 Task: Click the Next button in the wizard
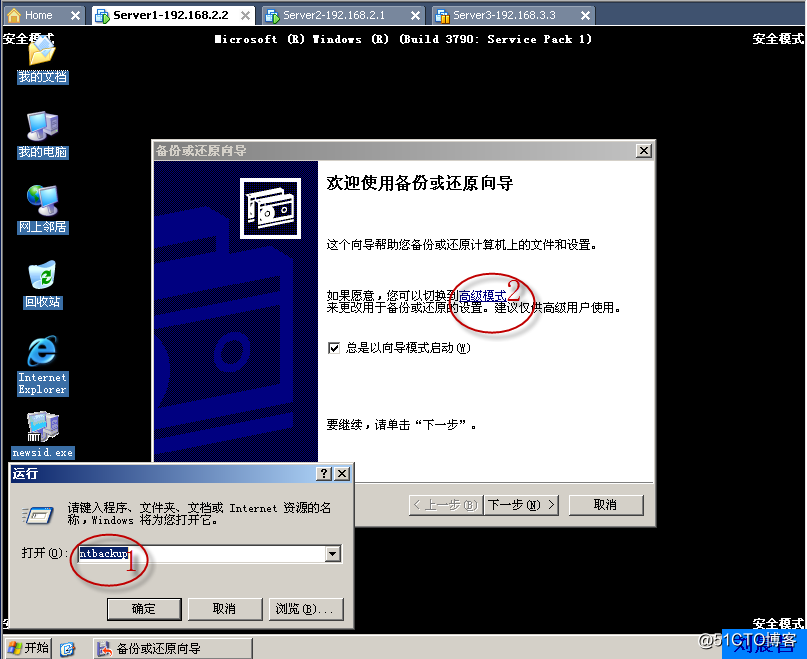pos(520,505)
